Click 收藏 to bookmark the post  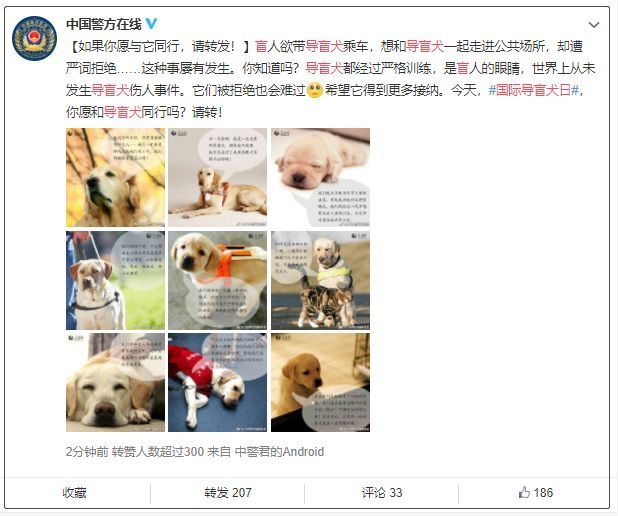74,493
